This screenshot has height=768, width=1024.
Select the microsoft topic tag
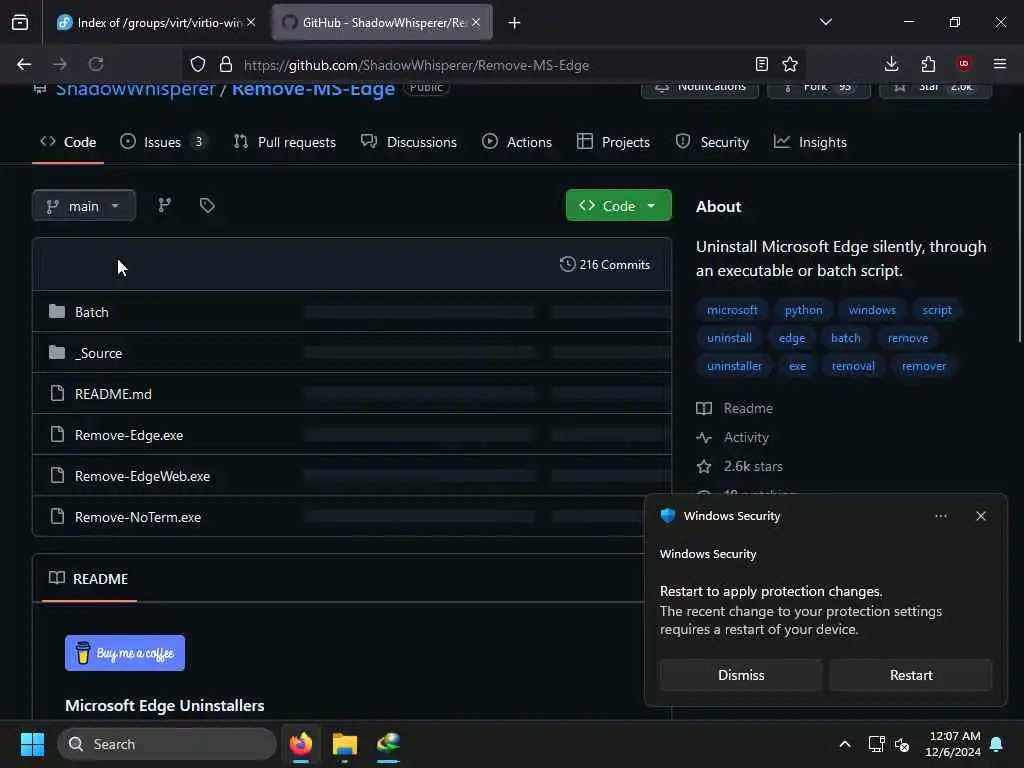coord(732,310)
